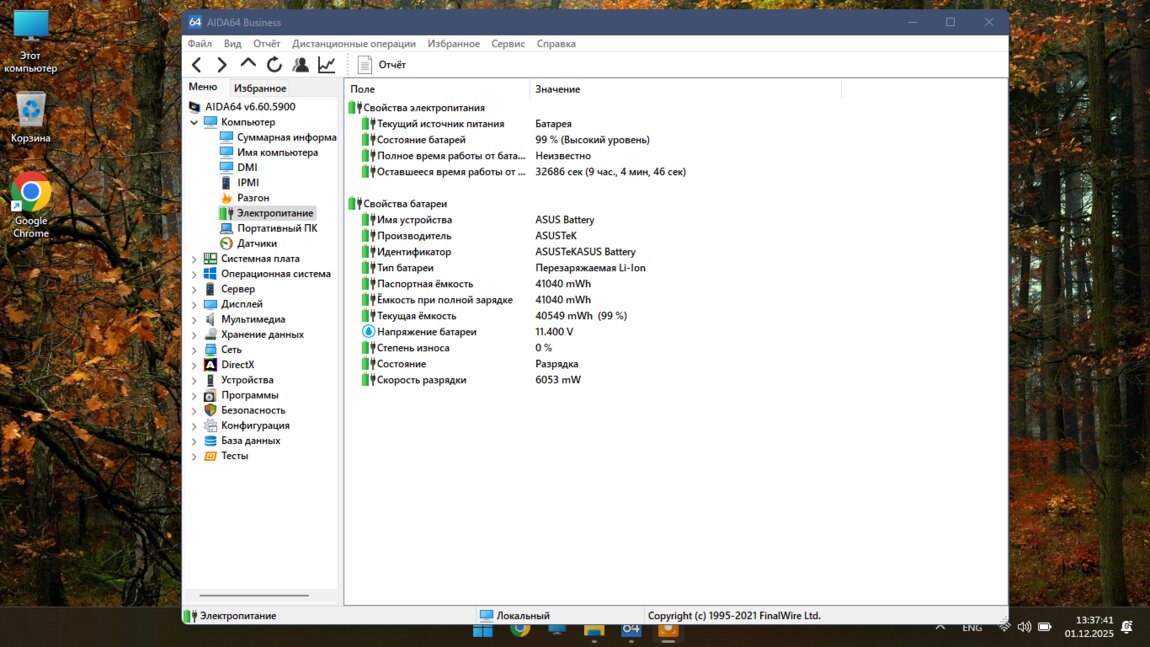The height and width of the screenshot is (647, 1150).
Task: Select Разгон overclock item with flame icon
Action: point(252,198)
